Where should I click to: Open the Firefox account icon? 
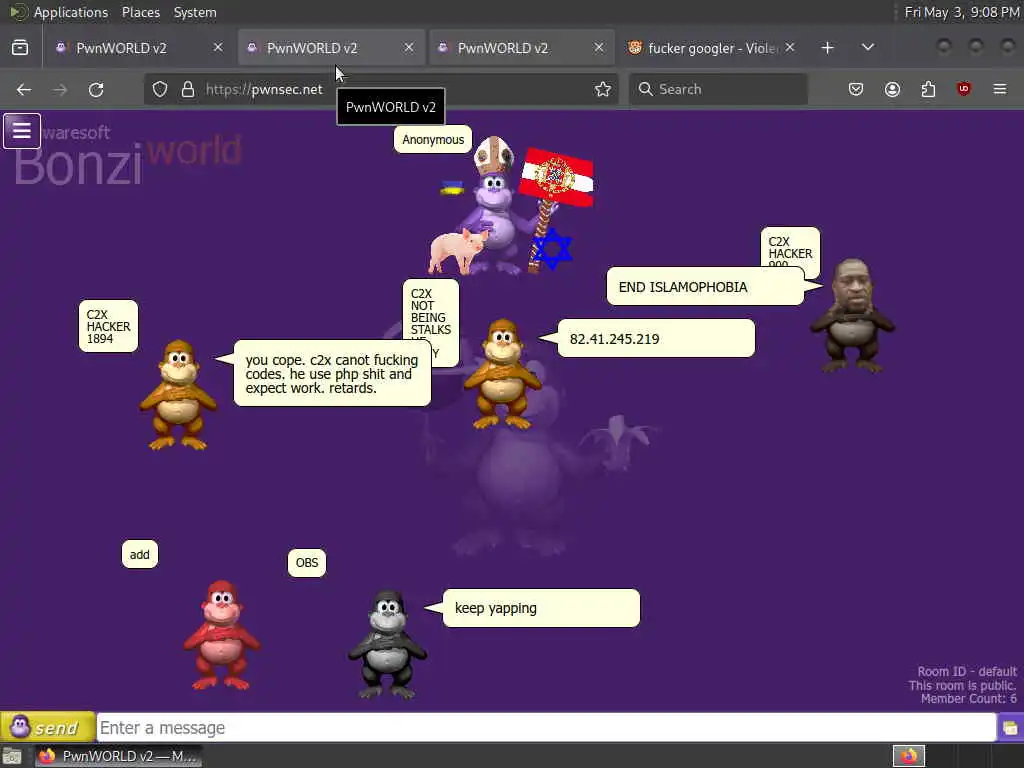[892, 89]
